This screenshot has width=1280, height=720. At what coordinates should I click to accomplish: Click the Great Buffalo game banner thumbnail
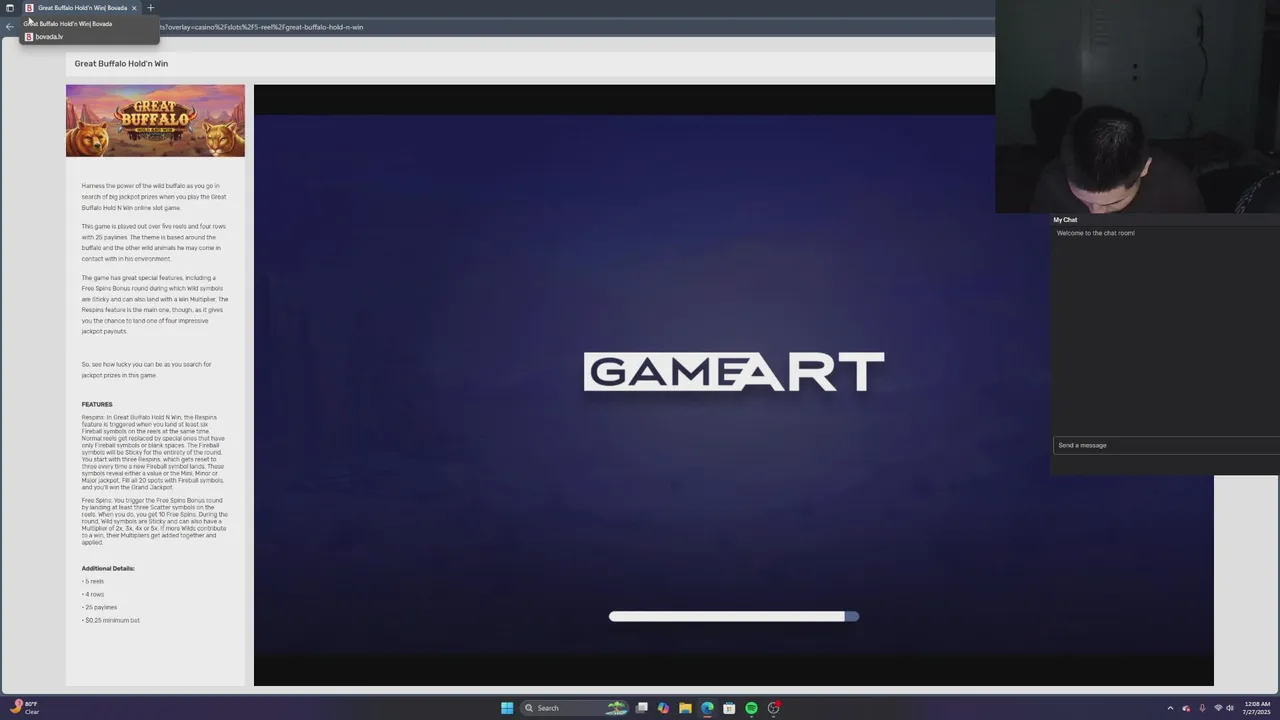tap(155, 121)
